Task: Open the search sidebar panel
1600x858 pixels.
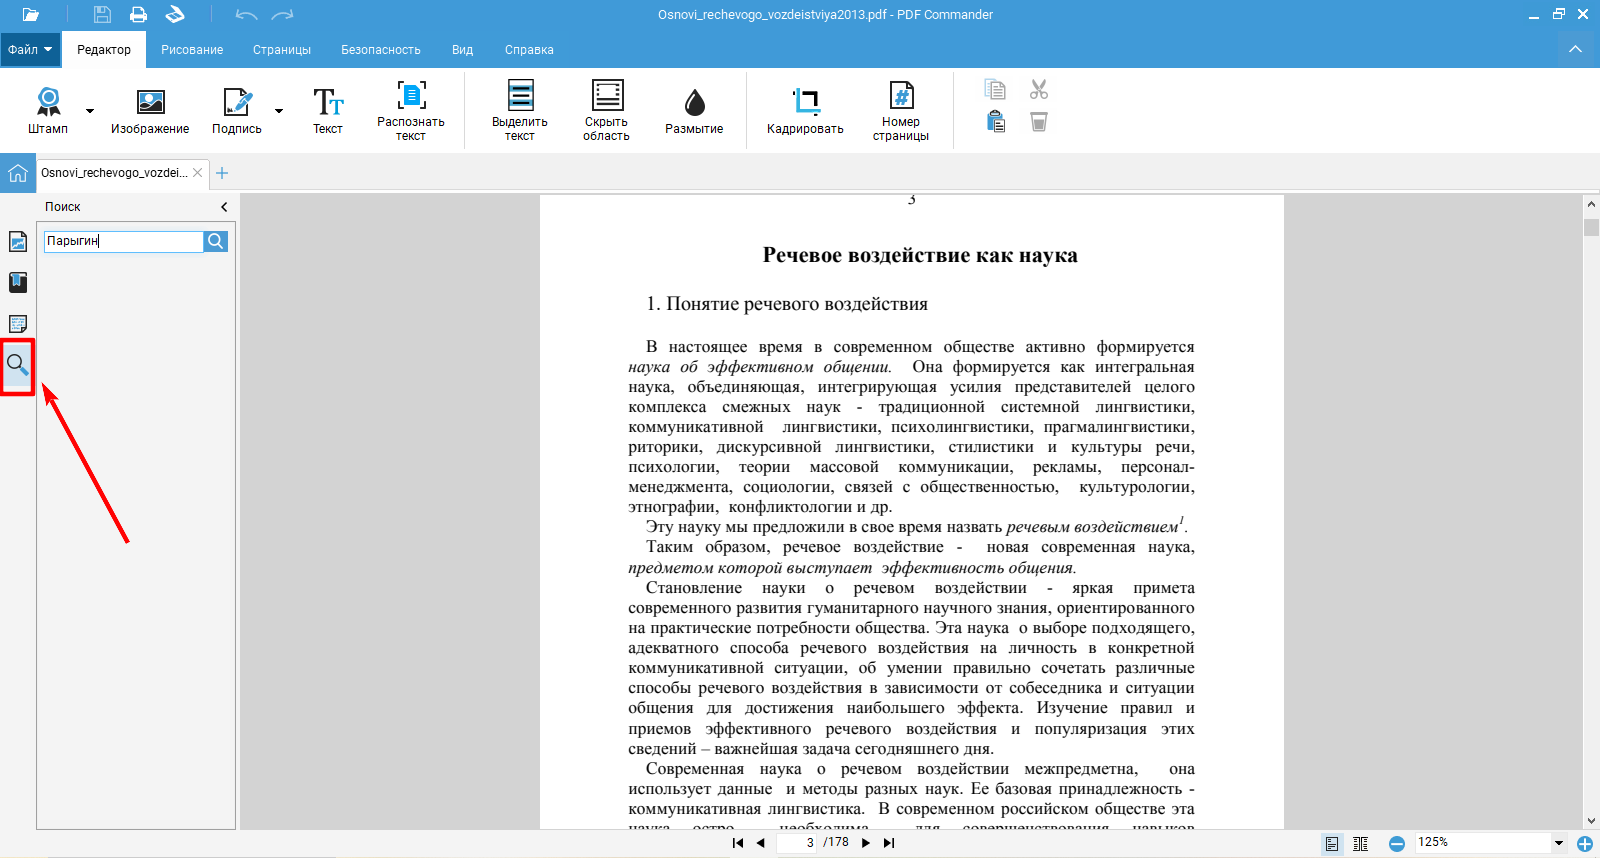Action: coord(18,365)
